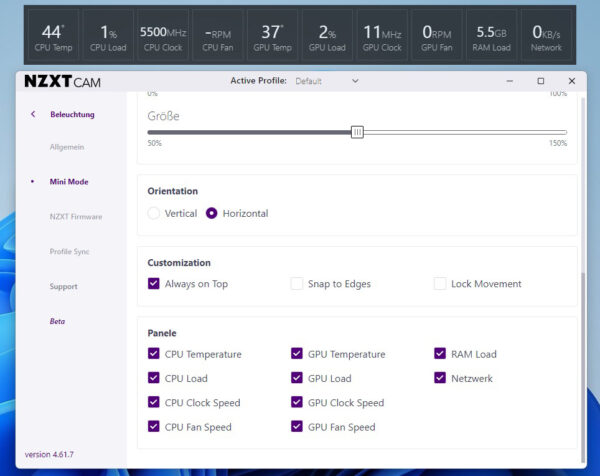Uncheck Always on Top
The width and height of the screenshot is (600, 476).
click(153, 284)
